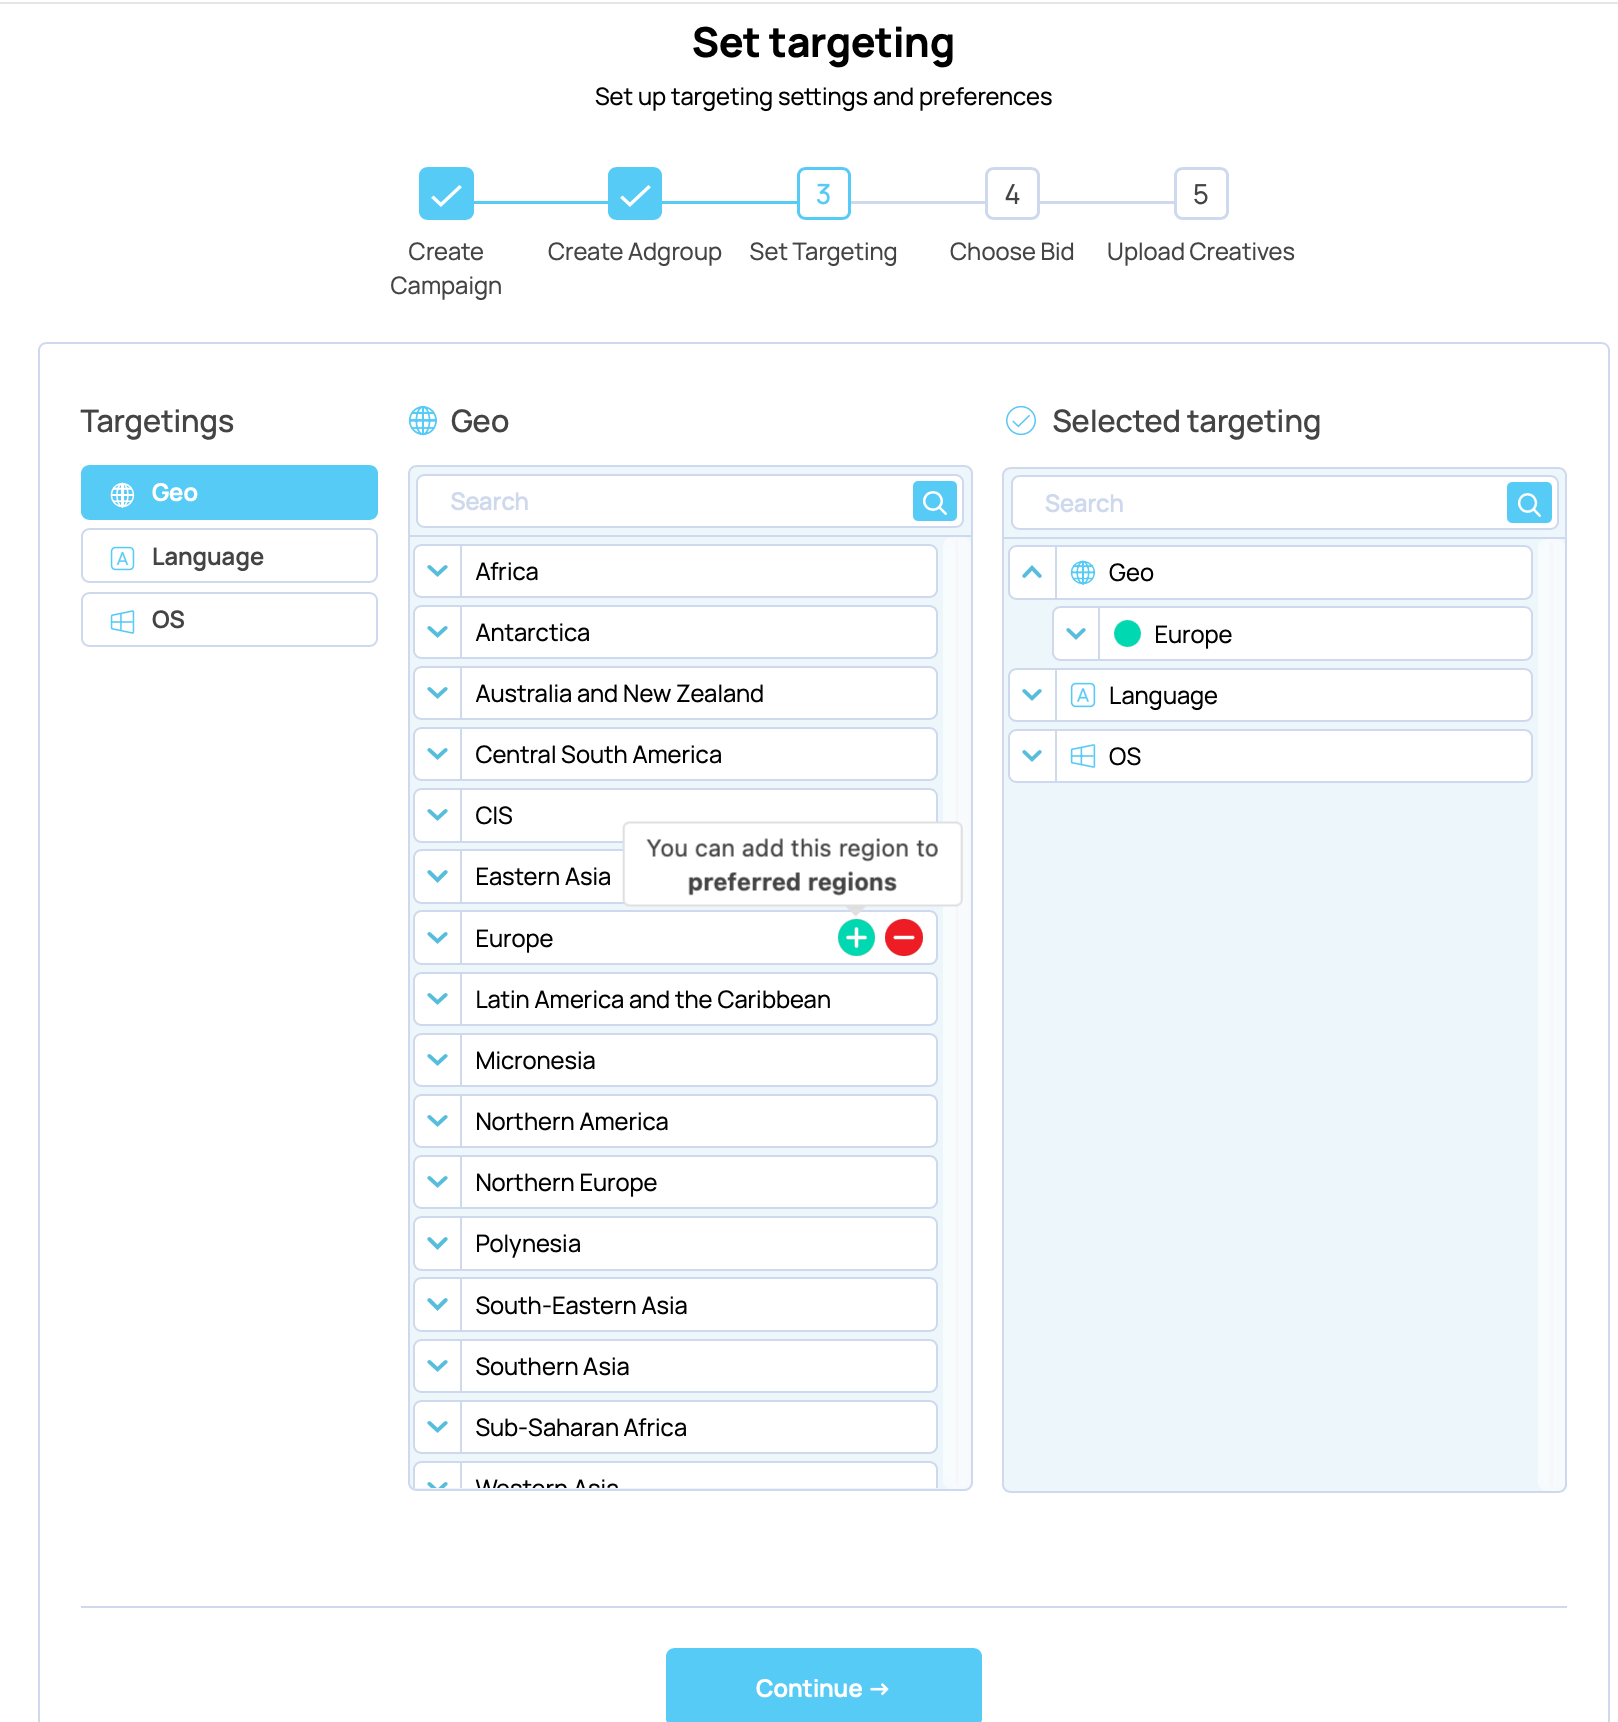Return to completed Create Adgroup step checkmark
The width and height of the screenshot is (1618, 1722).
click(x=635, y=194)
